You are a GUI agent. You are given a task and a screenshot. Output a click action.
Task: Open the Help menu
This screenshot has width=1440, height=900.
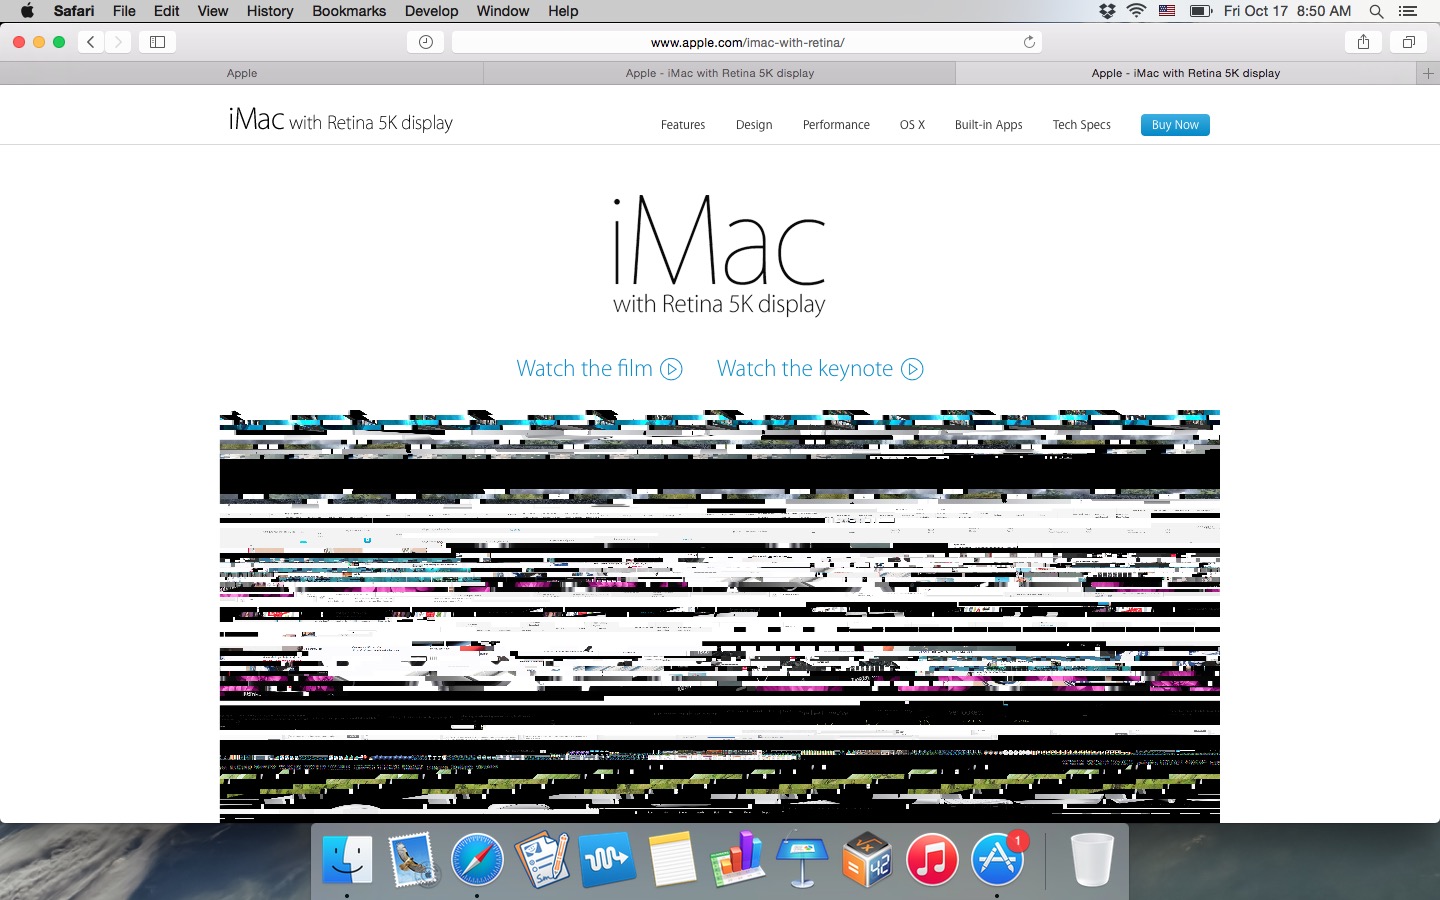(563, 11)
